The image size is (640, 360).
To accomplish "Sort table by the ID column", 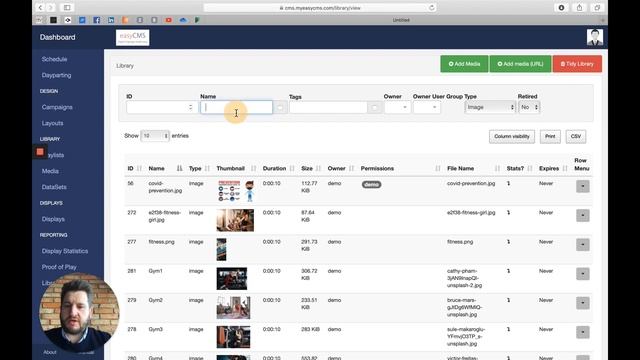I will (x=134, y=168).
